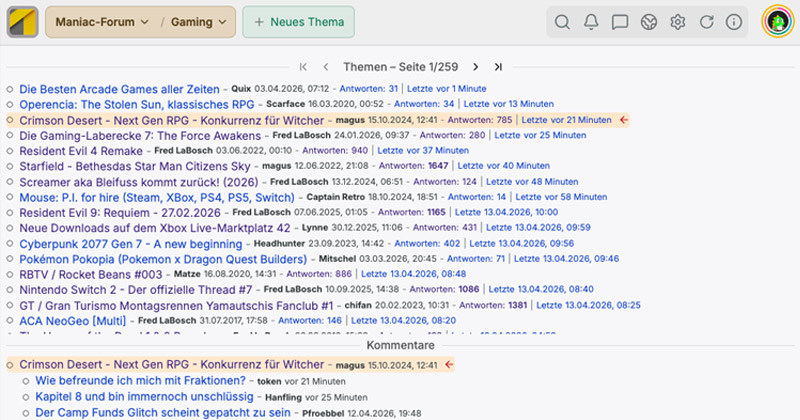Open Operencia: The Stolen Sun thread

[x=137, y=104]
